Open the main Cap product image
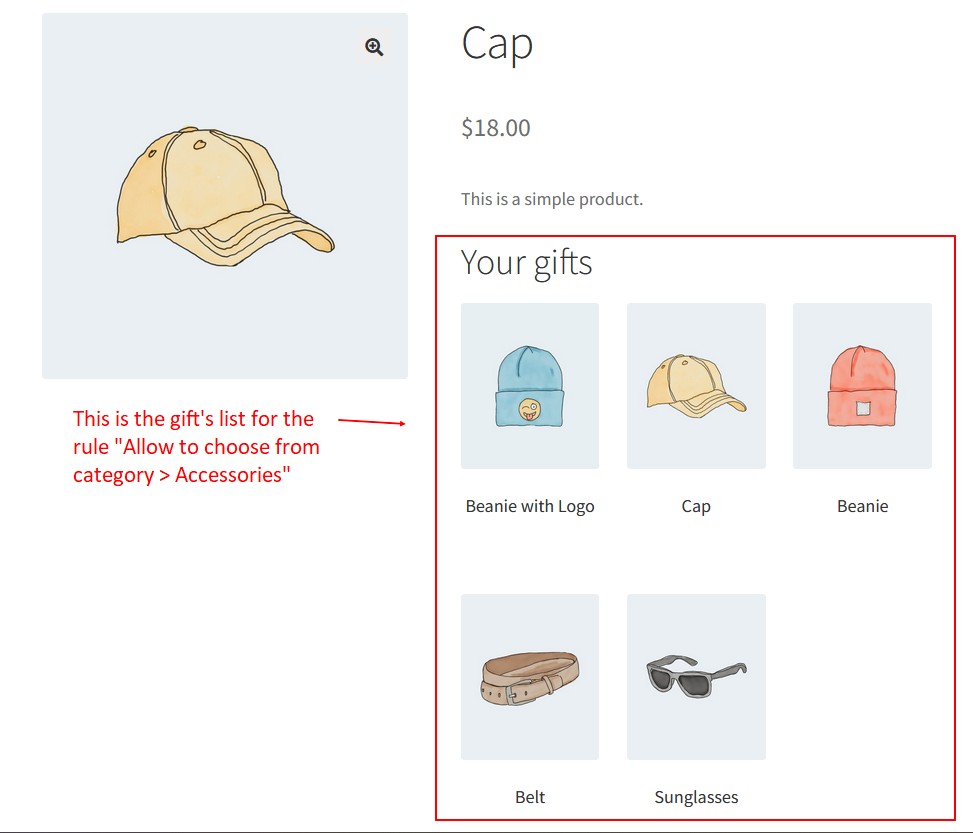973x833 pixels. (x=225, y=196)
